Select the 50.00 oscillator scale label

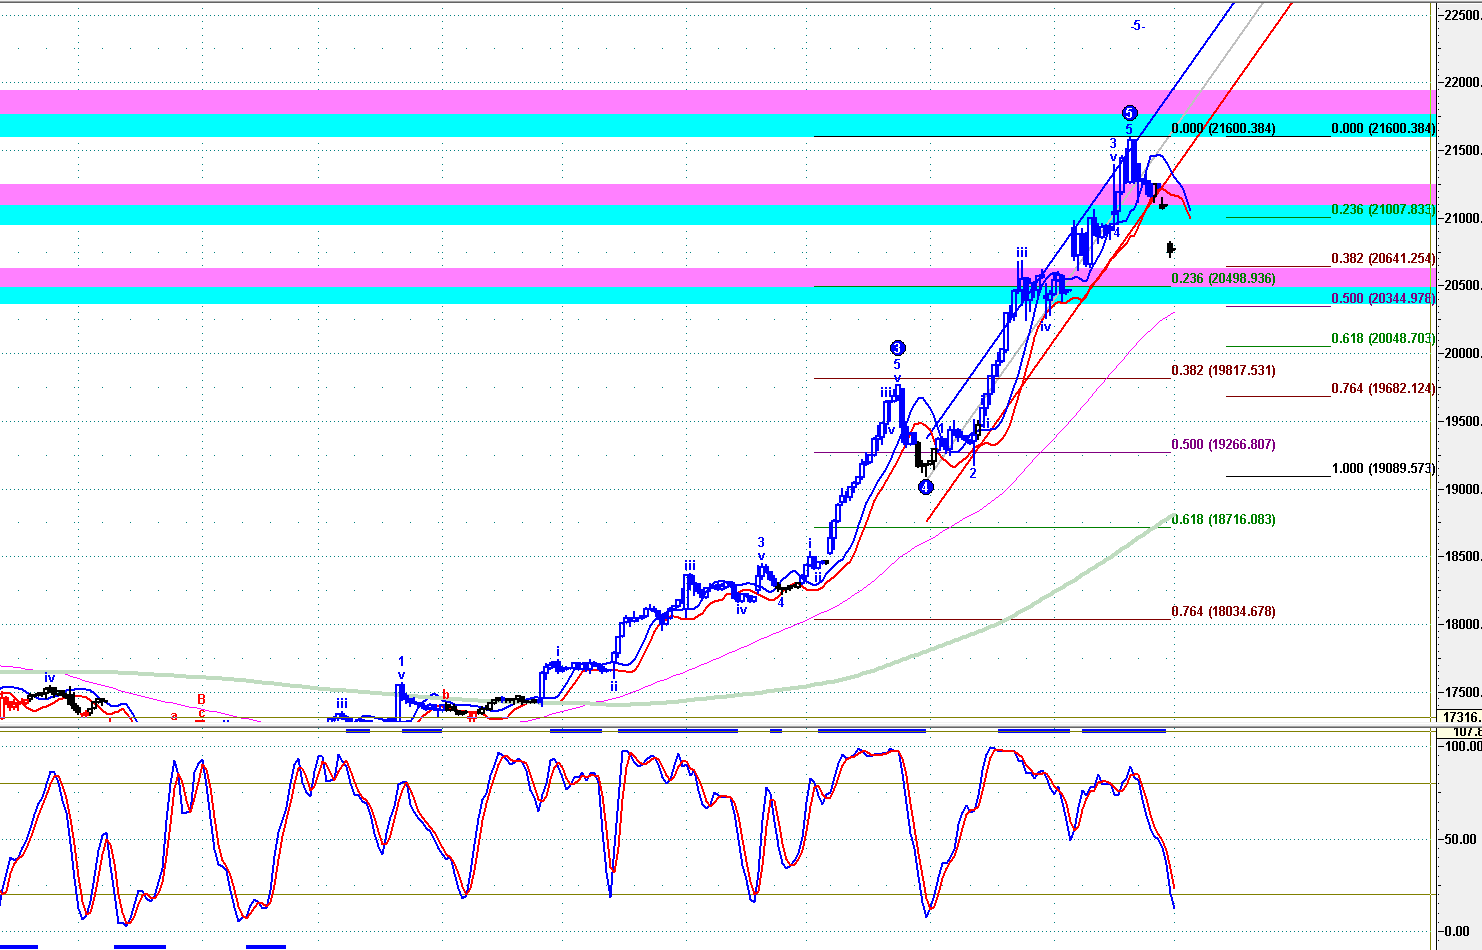tap(1462, 839)
